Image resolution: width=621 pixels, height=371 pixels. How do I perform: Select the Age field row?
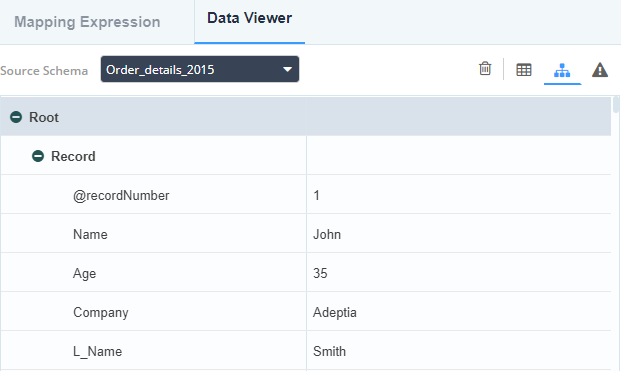click(x=306, y=273)
